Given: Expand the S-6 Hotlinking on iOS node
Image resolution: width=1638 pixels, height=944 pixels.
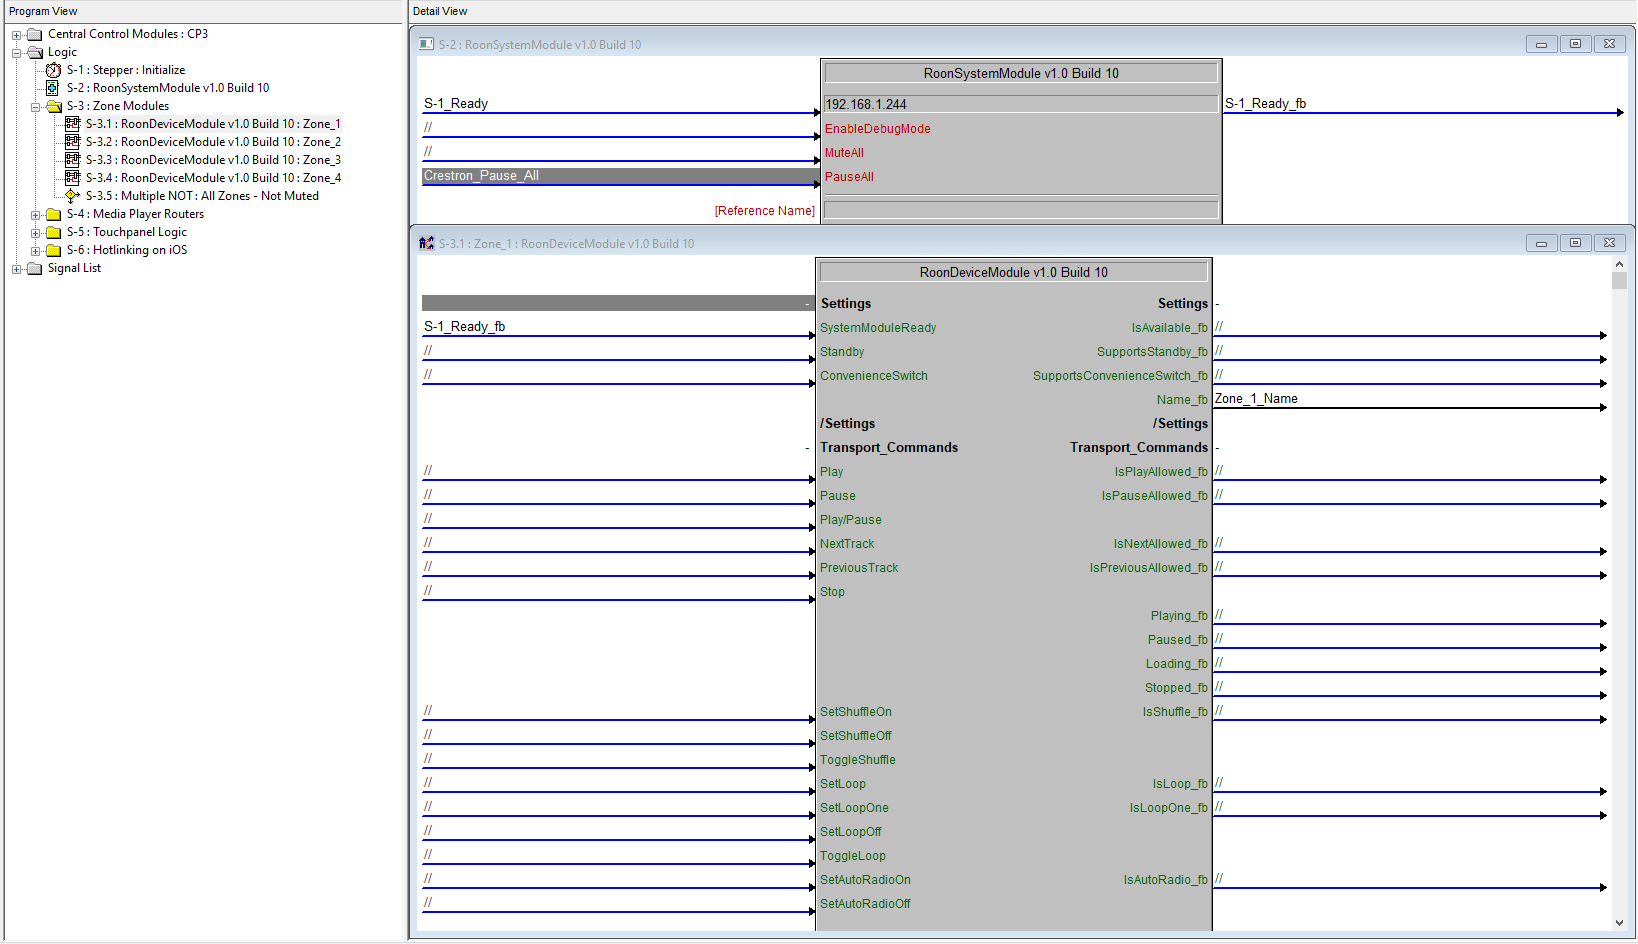Looking at the screenshot, I should (35, 251).
